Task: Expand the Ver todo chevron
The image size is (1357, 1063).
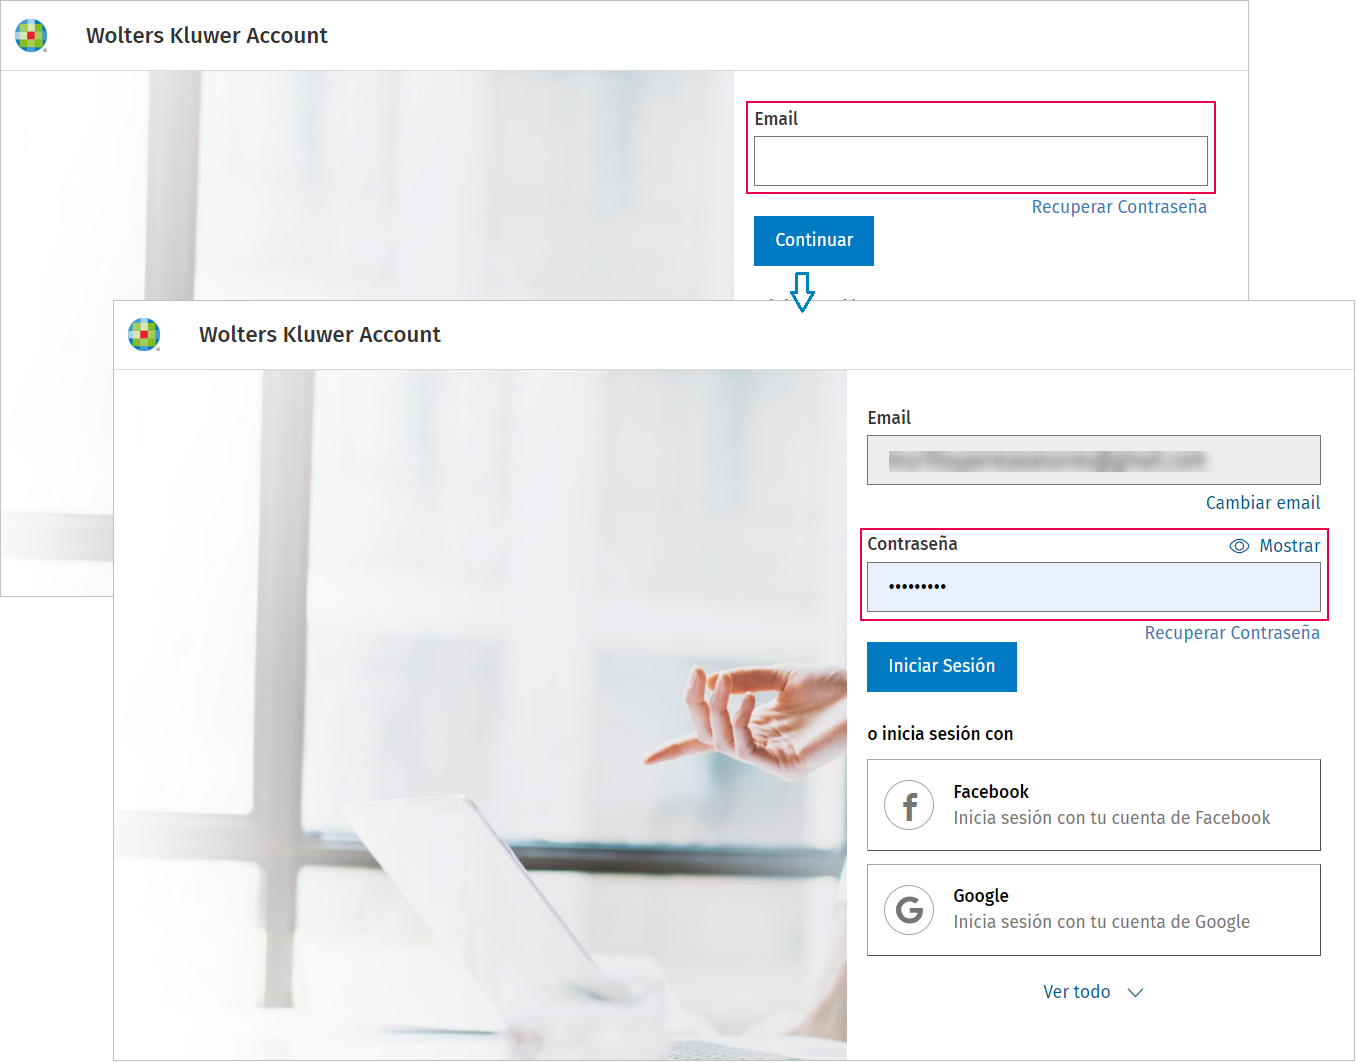Action: point(1135,993)
